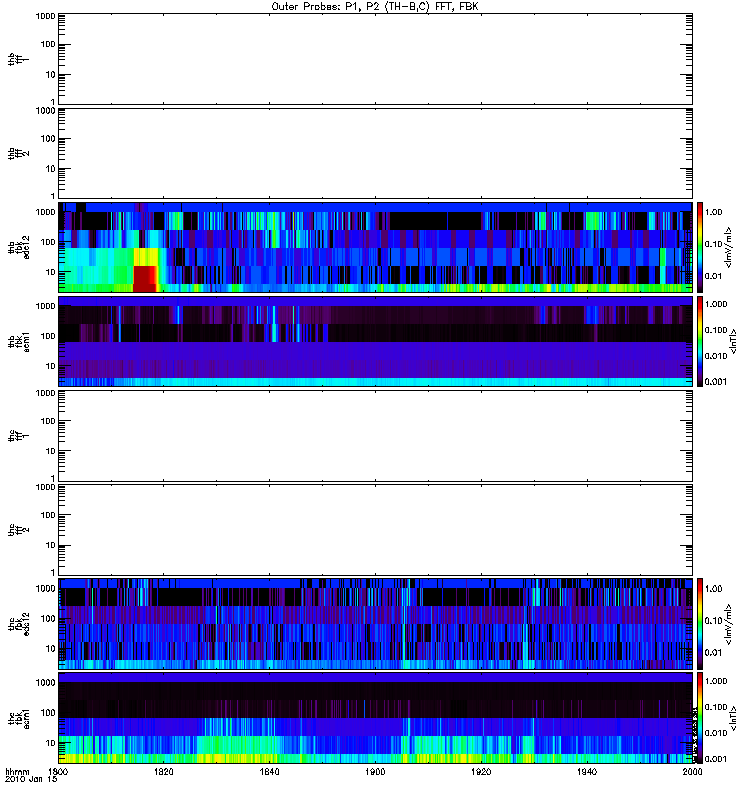Screen dimensions: 750x800
Task: Click the thc fbk scm1 nT color bar
Action: [700, 718]
